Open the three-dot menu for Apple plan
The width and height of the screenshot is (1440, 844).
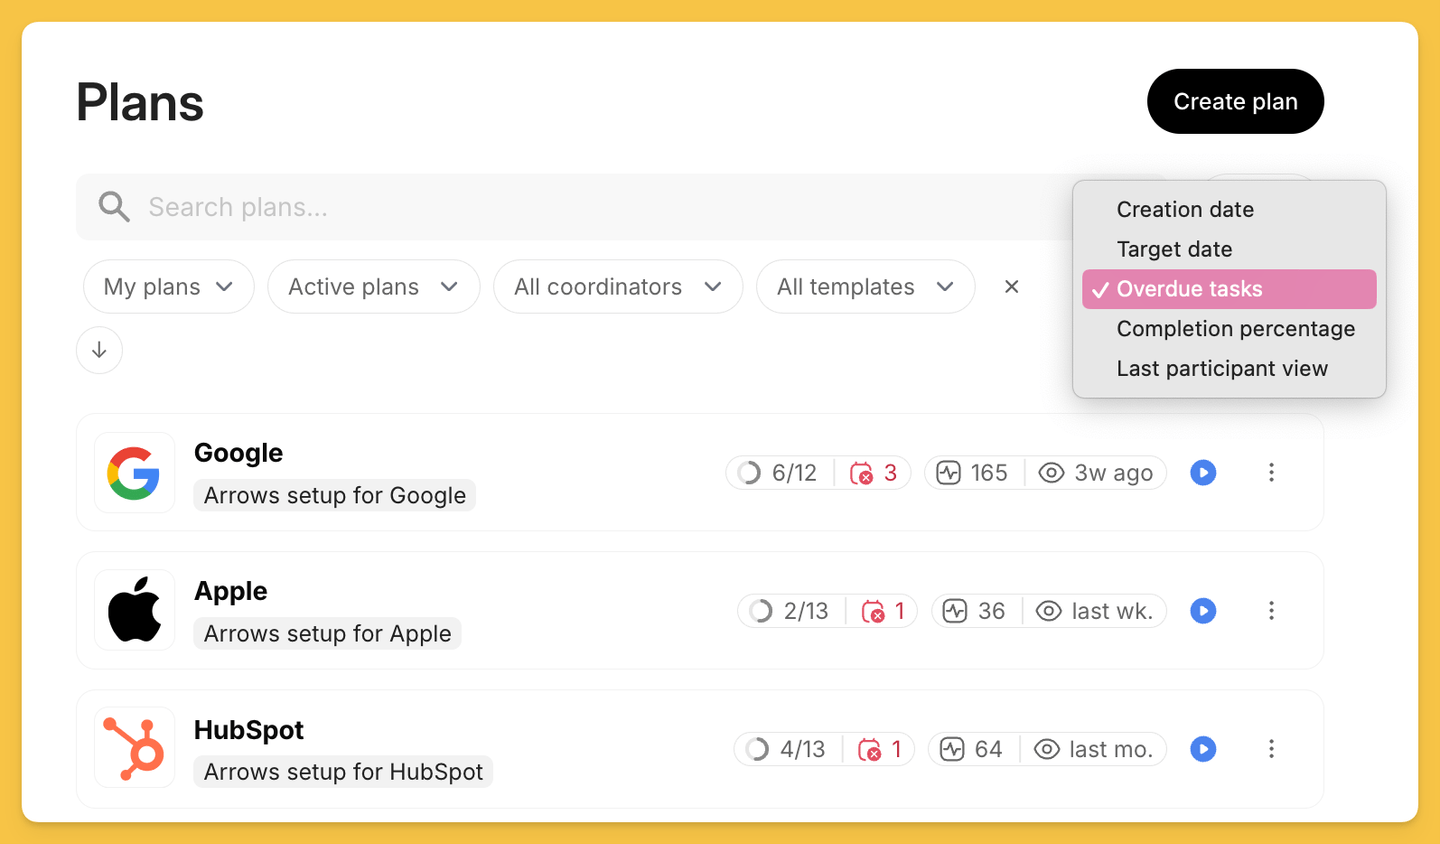coord(1271,610)
